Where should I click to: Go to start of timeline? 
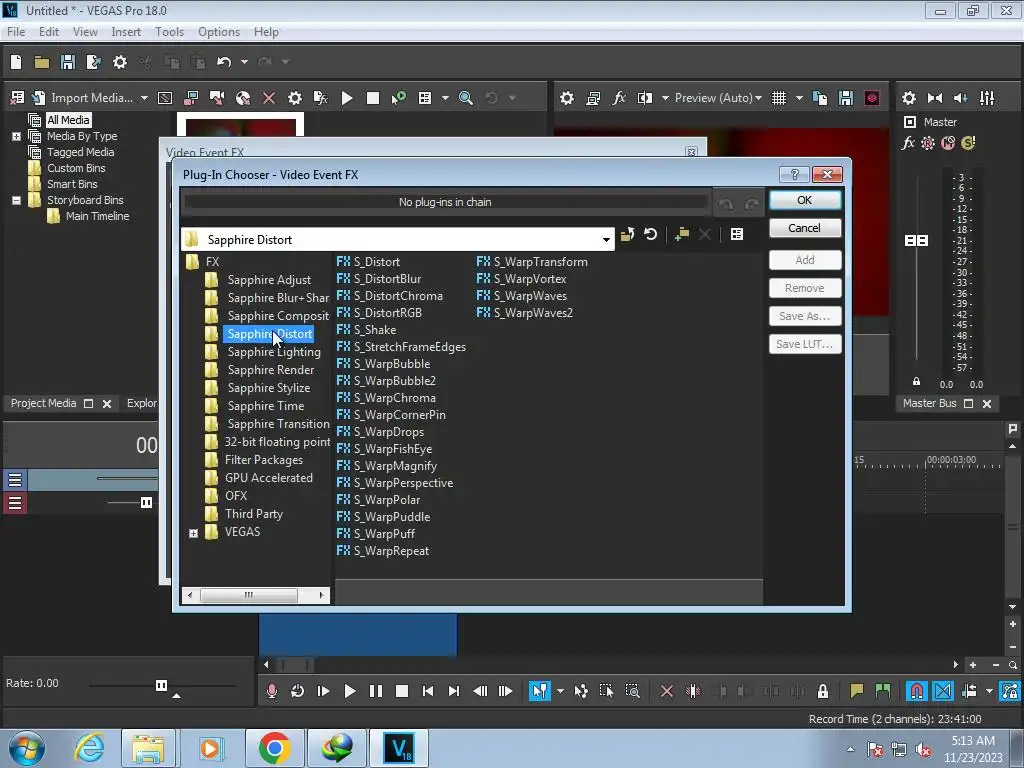(428, 691)
